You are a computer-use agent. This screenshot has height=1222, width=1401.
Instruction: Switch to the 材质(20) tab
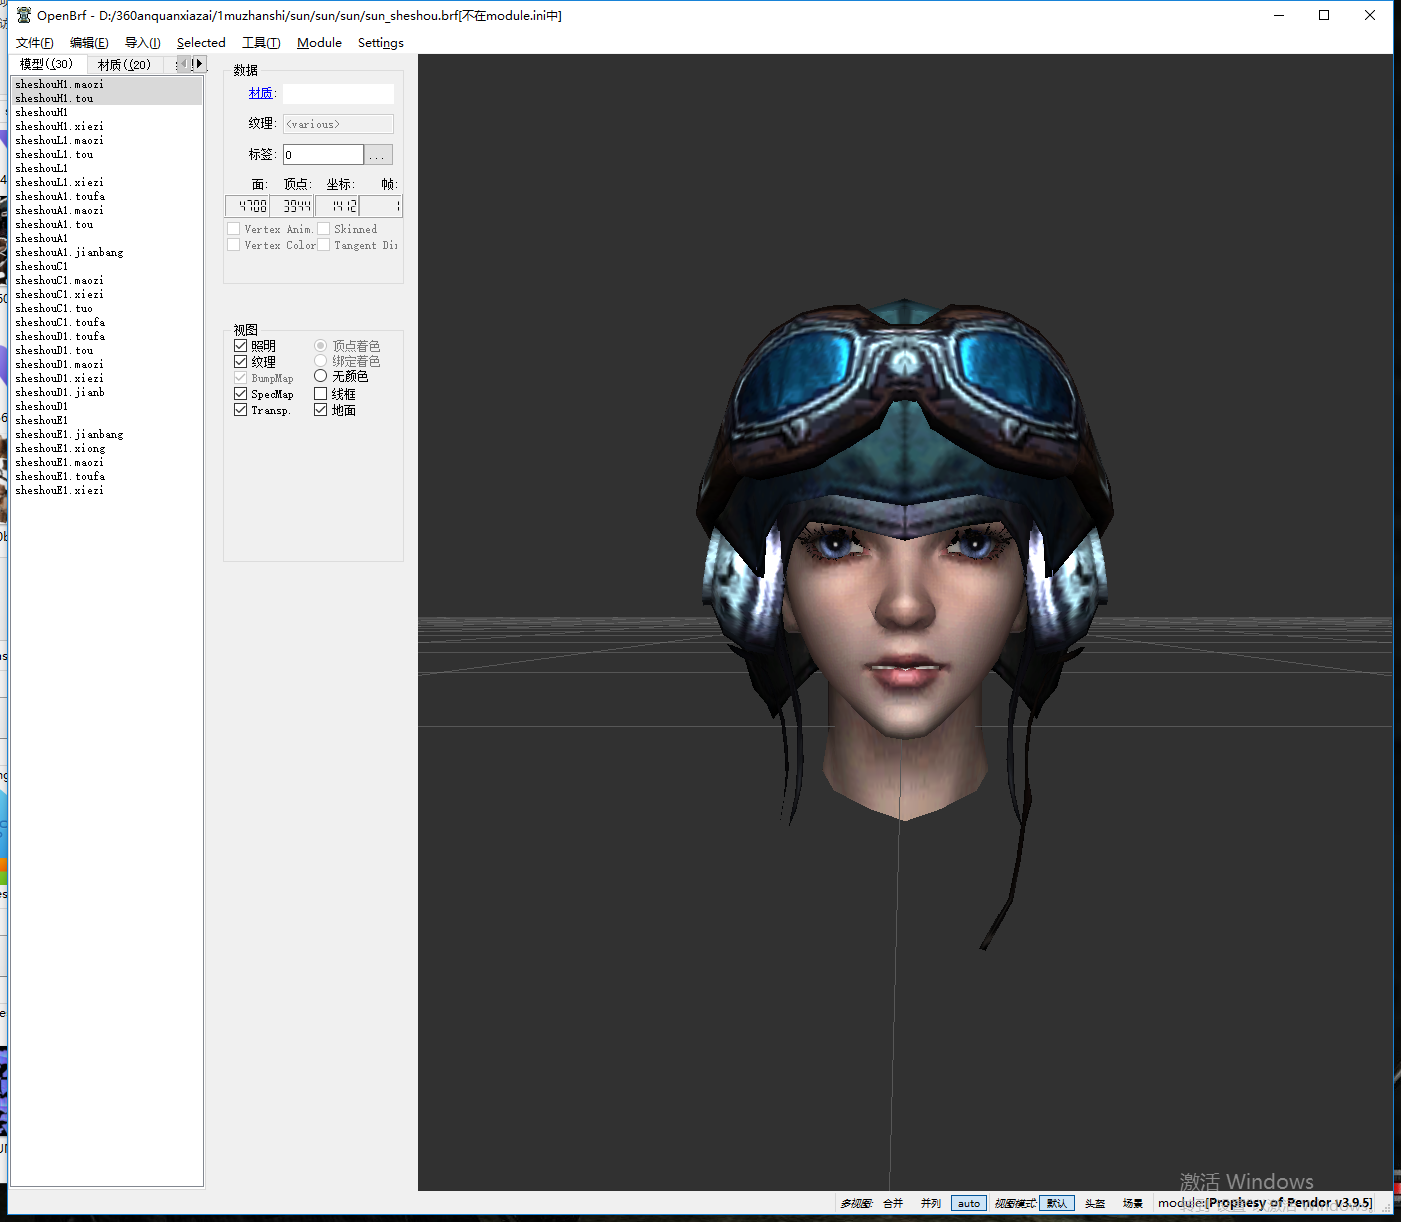(x=124, y=64)
